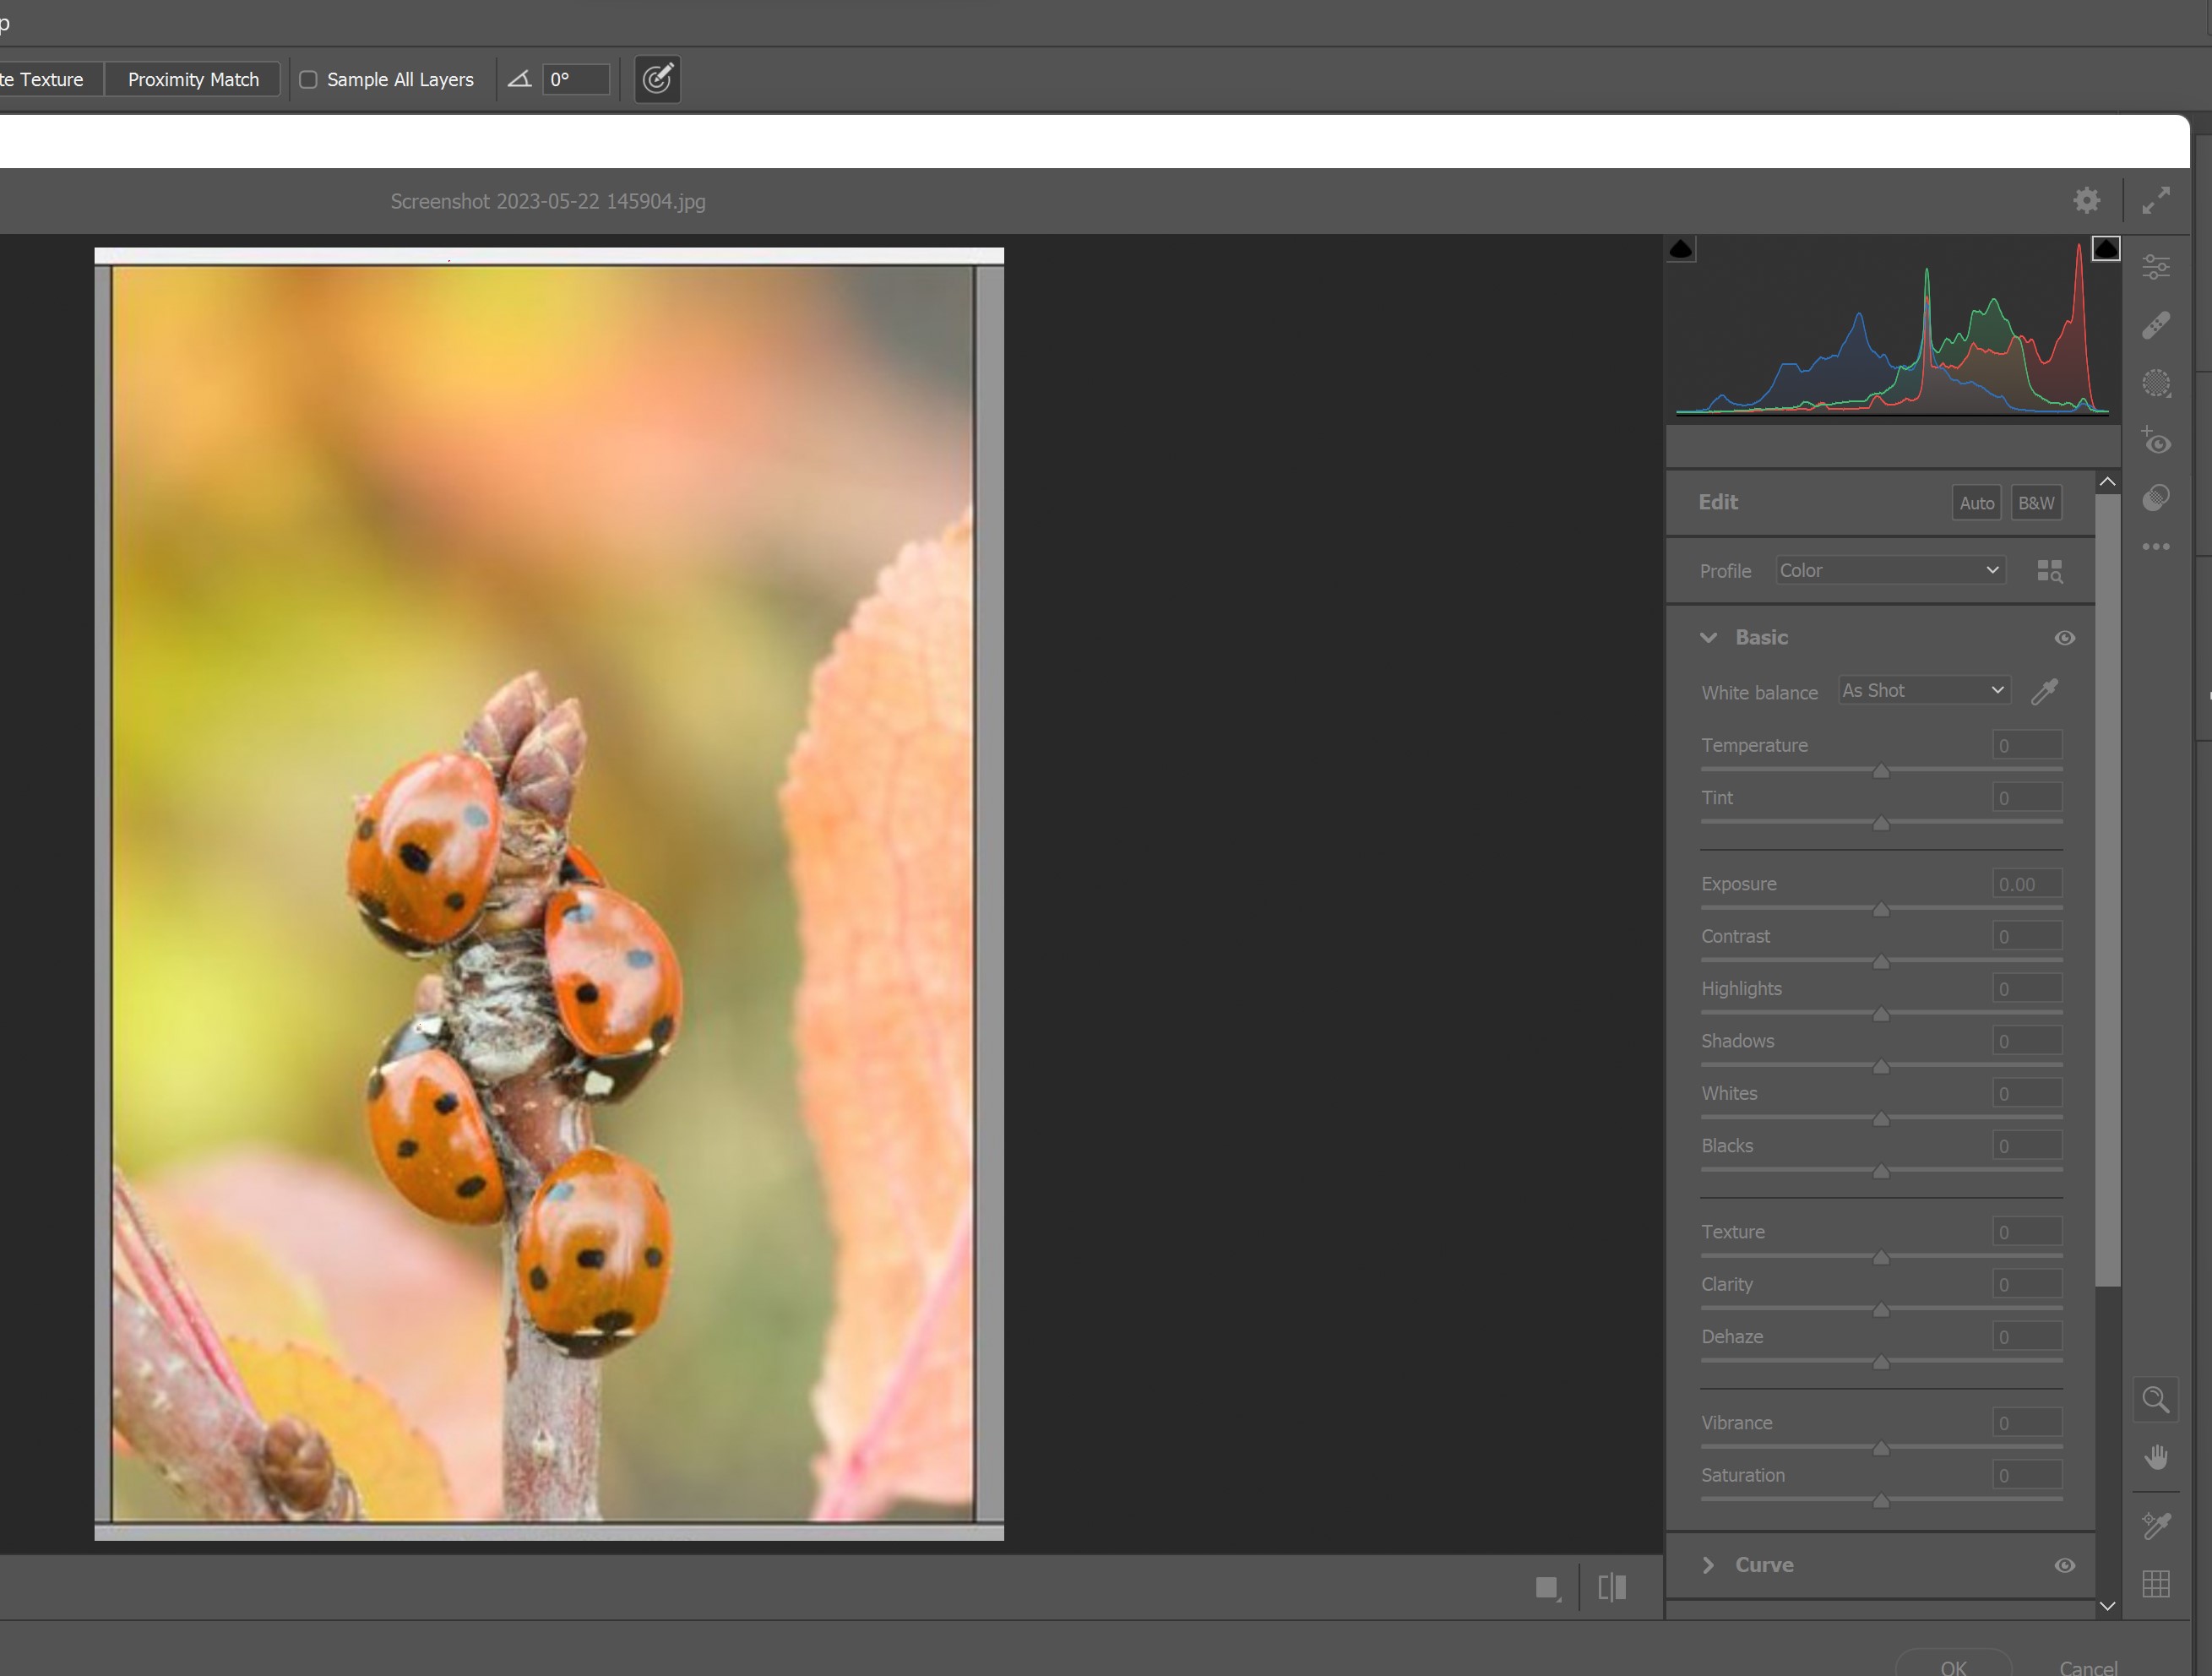Select the Red Eye removal tool

coord(2155,441)
